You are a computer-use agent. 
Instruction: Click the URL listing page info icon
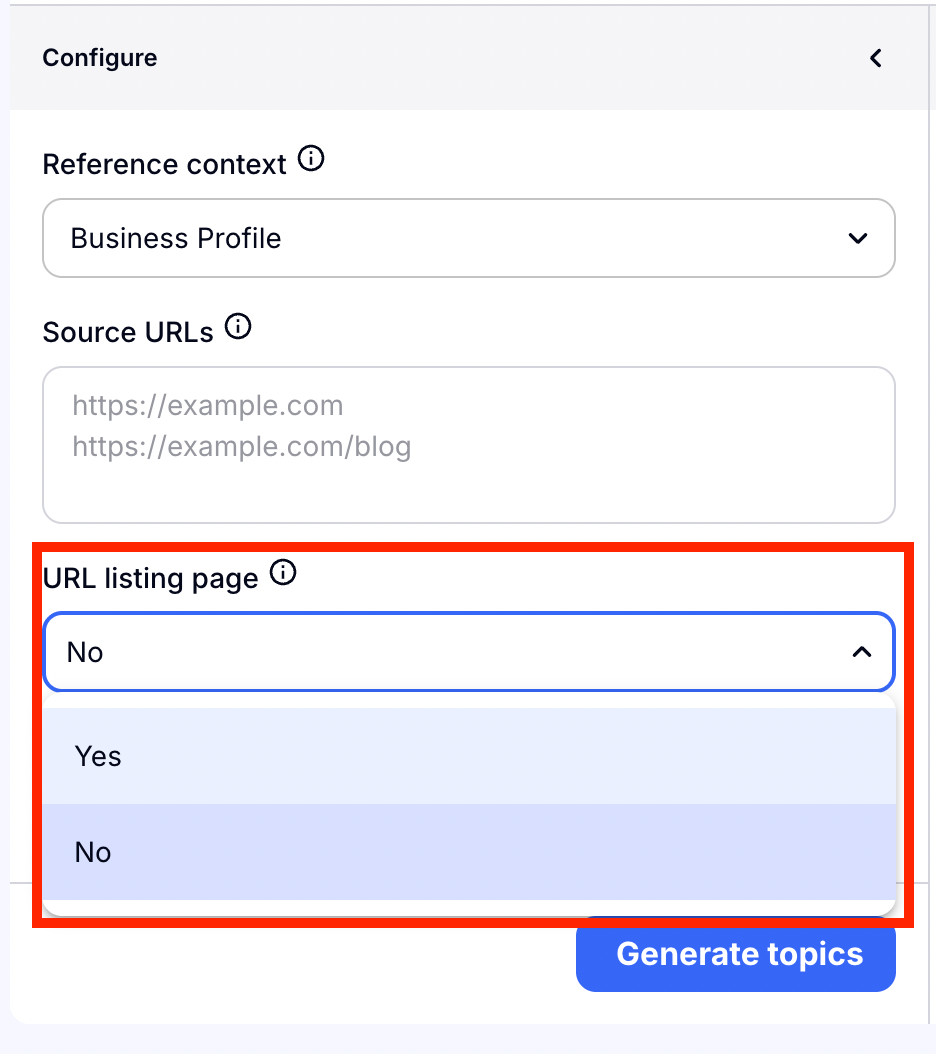[x=284, y=573]
